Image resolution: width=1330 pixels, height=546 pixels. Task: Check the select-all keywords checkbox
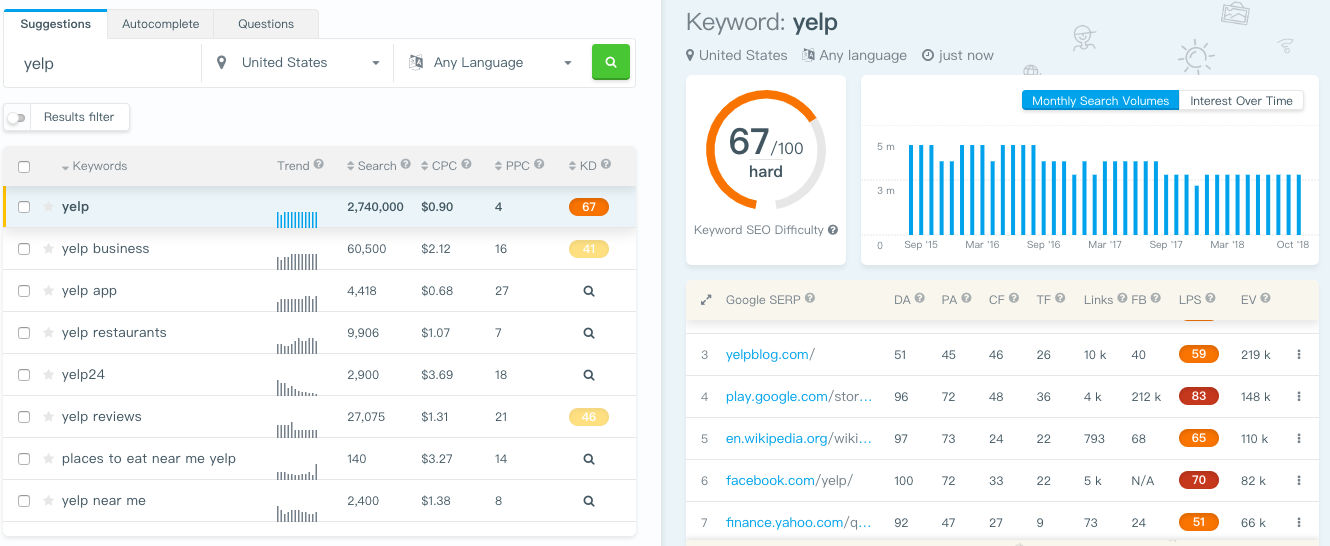tap(24, 167)
